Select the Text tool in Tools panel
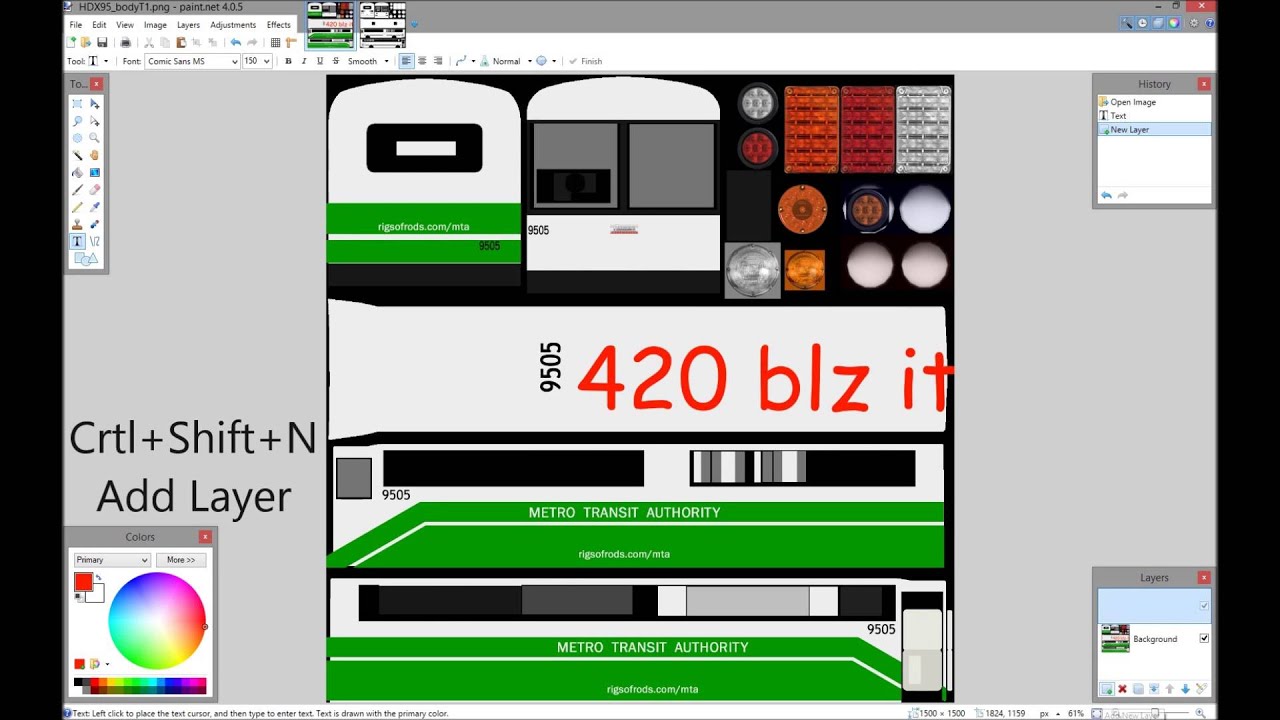The image size is (1280, 720). [77, 241]
